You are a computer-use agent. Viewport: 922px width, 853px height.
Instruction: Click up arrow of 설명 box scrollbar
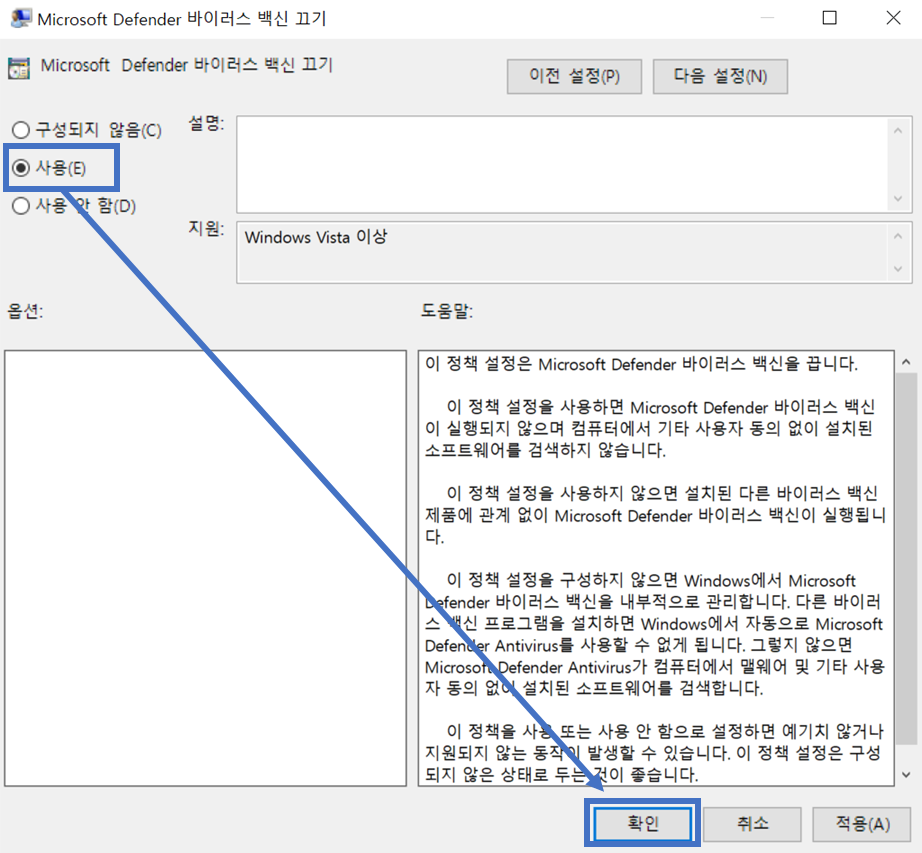click(898, 131)
